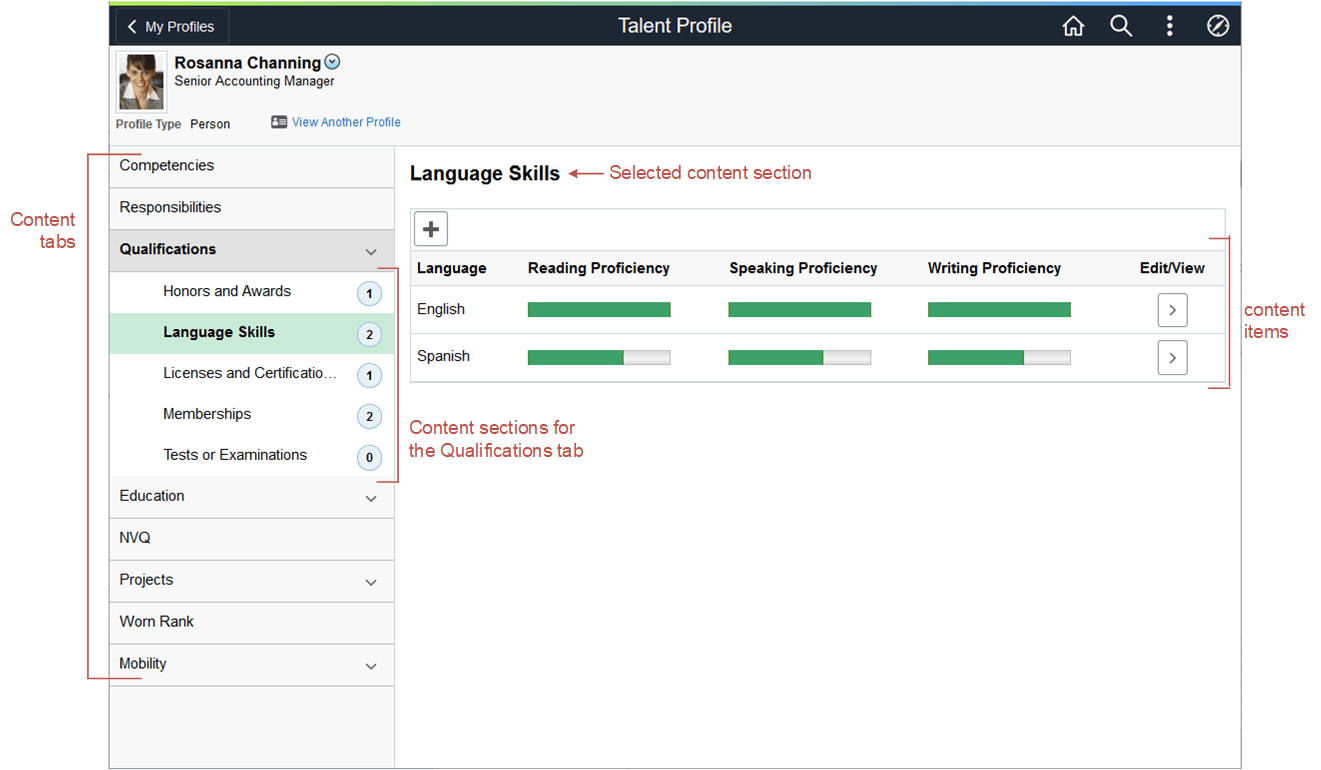1321x770 pixels.
Task: Click the back arrow beside My Profiles
Action: (132, 25)
